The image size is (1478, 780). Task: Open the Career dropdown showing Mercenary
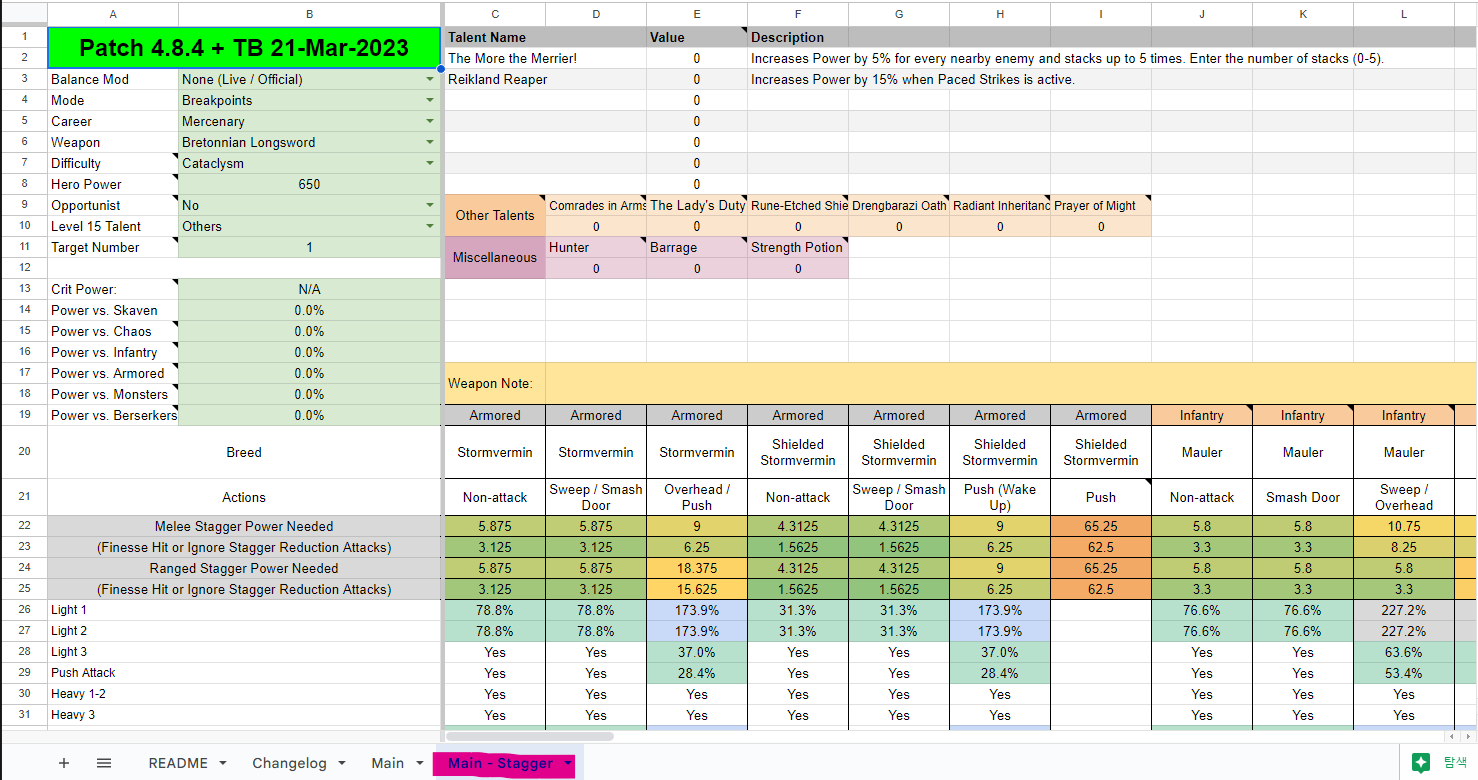pyautogui.click(x=430, y=121)
